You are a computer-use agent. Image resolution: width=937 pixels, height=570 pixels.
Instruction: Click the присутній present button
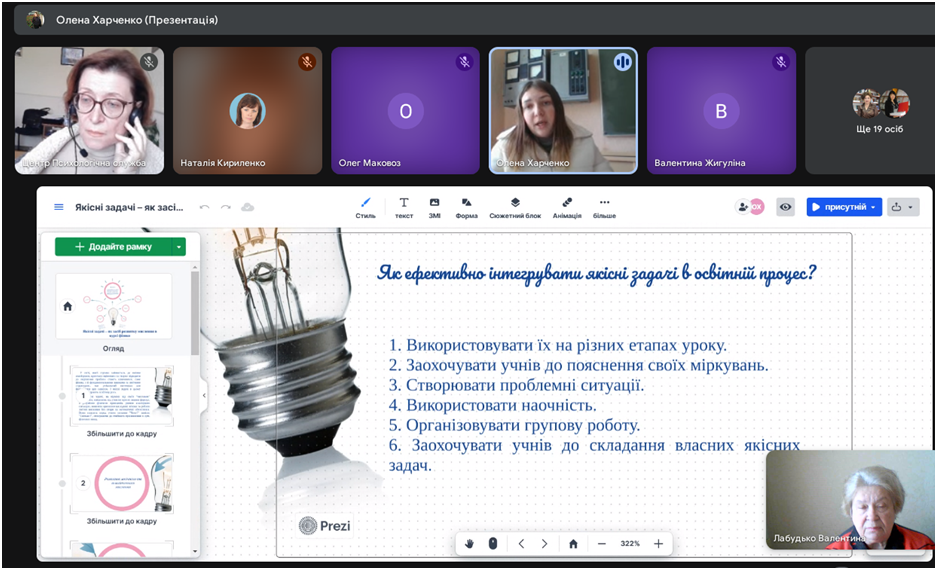tap(839, 207)
